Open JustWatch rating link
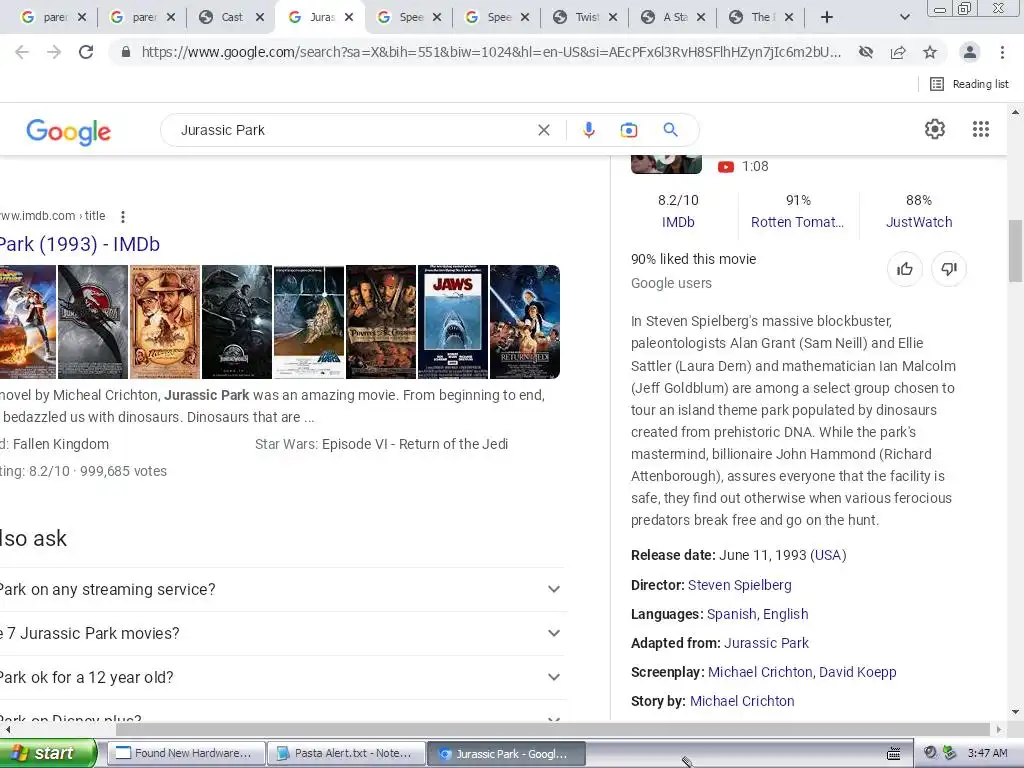The width and height of the screenshot is (1024, 768). point(919,222)
